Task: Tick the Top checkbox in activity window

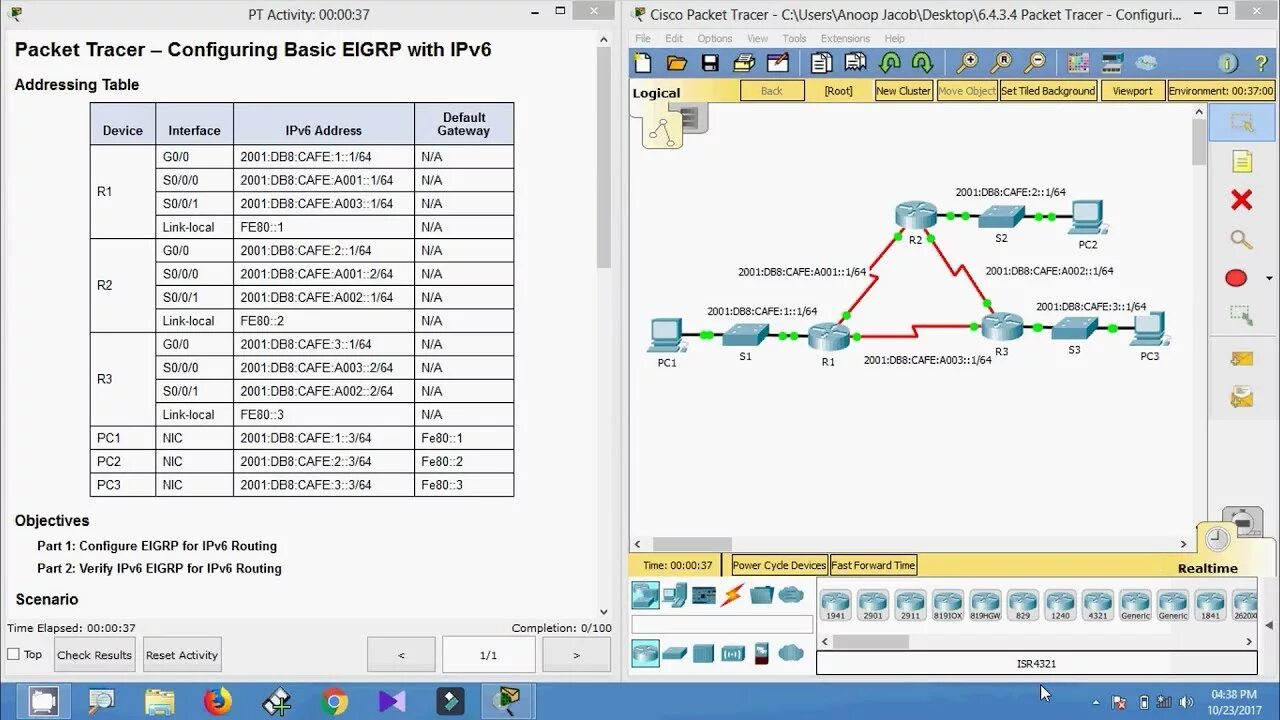Action: pyautogui.click(x=14, y=654)
